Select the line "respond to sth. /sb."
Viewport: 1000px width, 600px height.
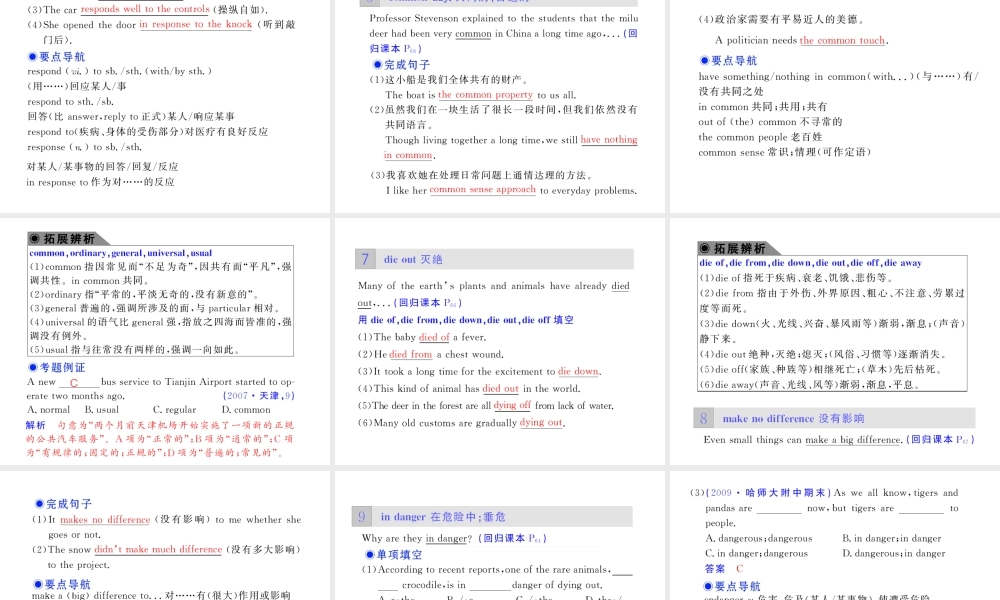point(70,101)
